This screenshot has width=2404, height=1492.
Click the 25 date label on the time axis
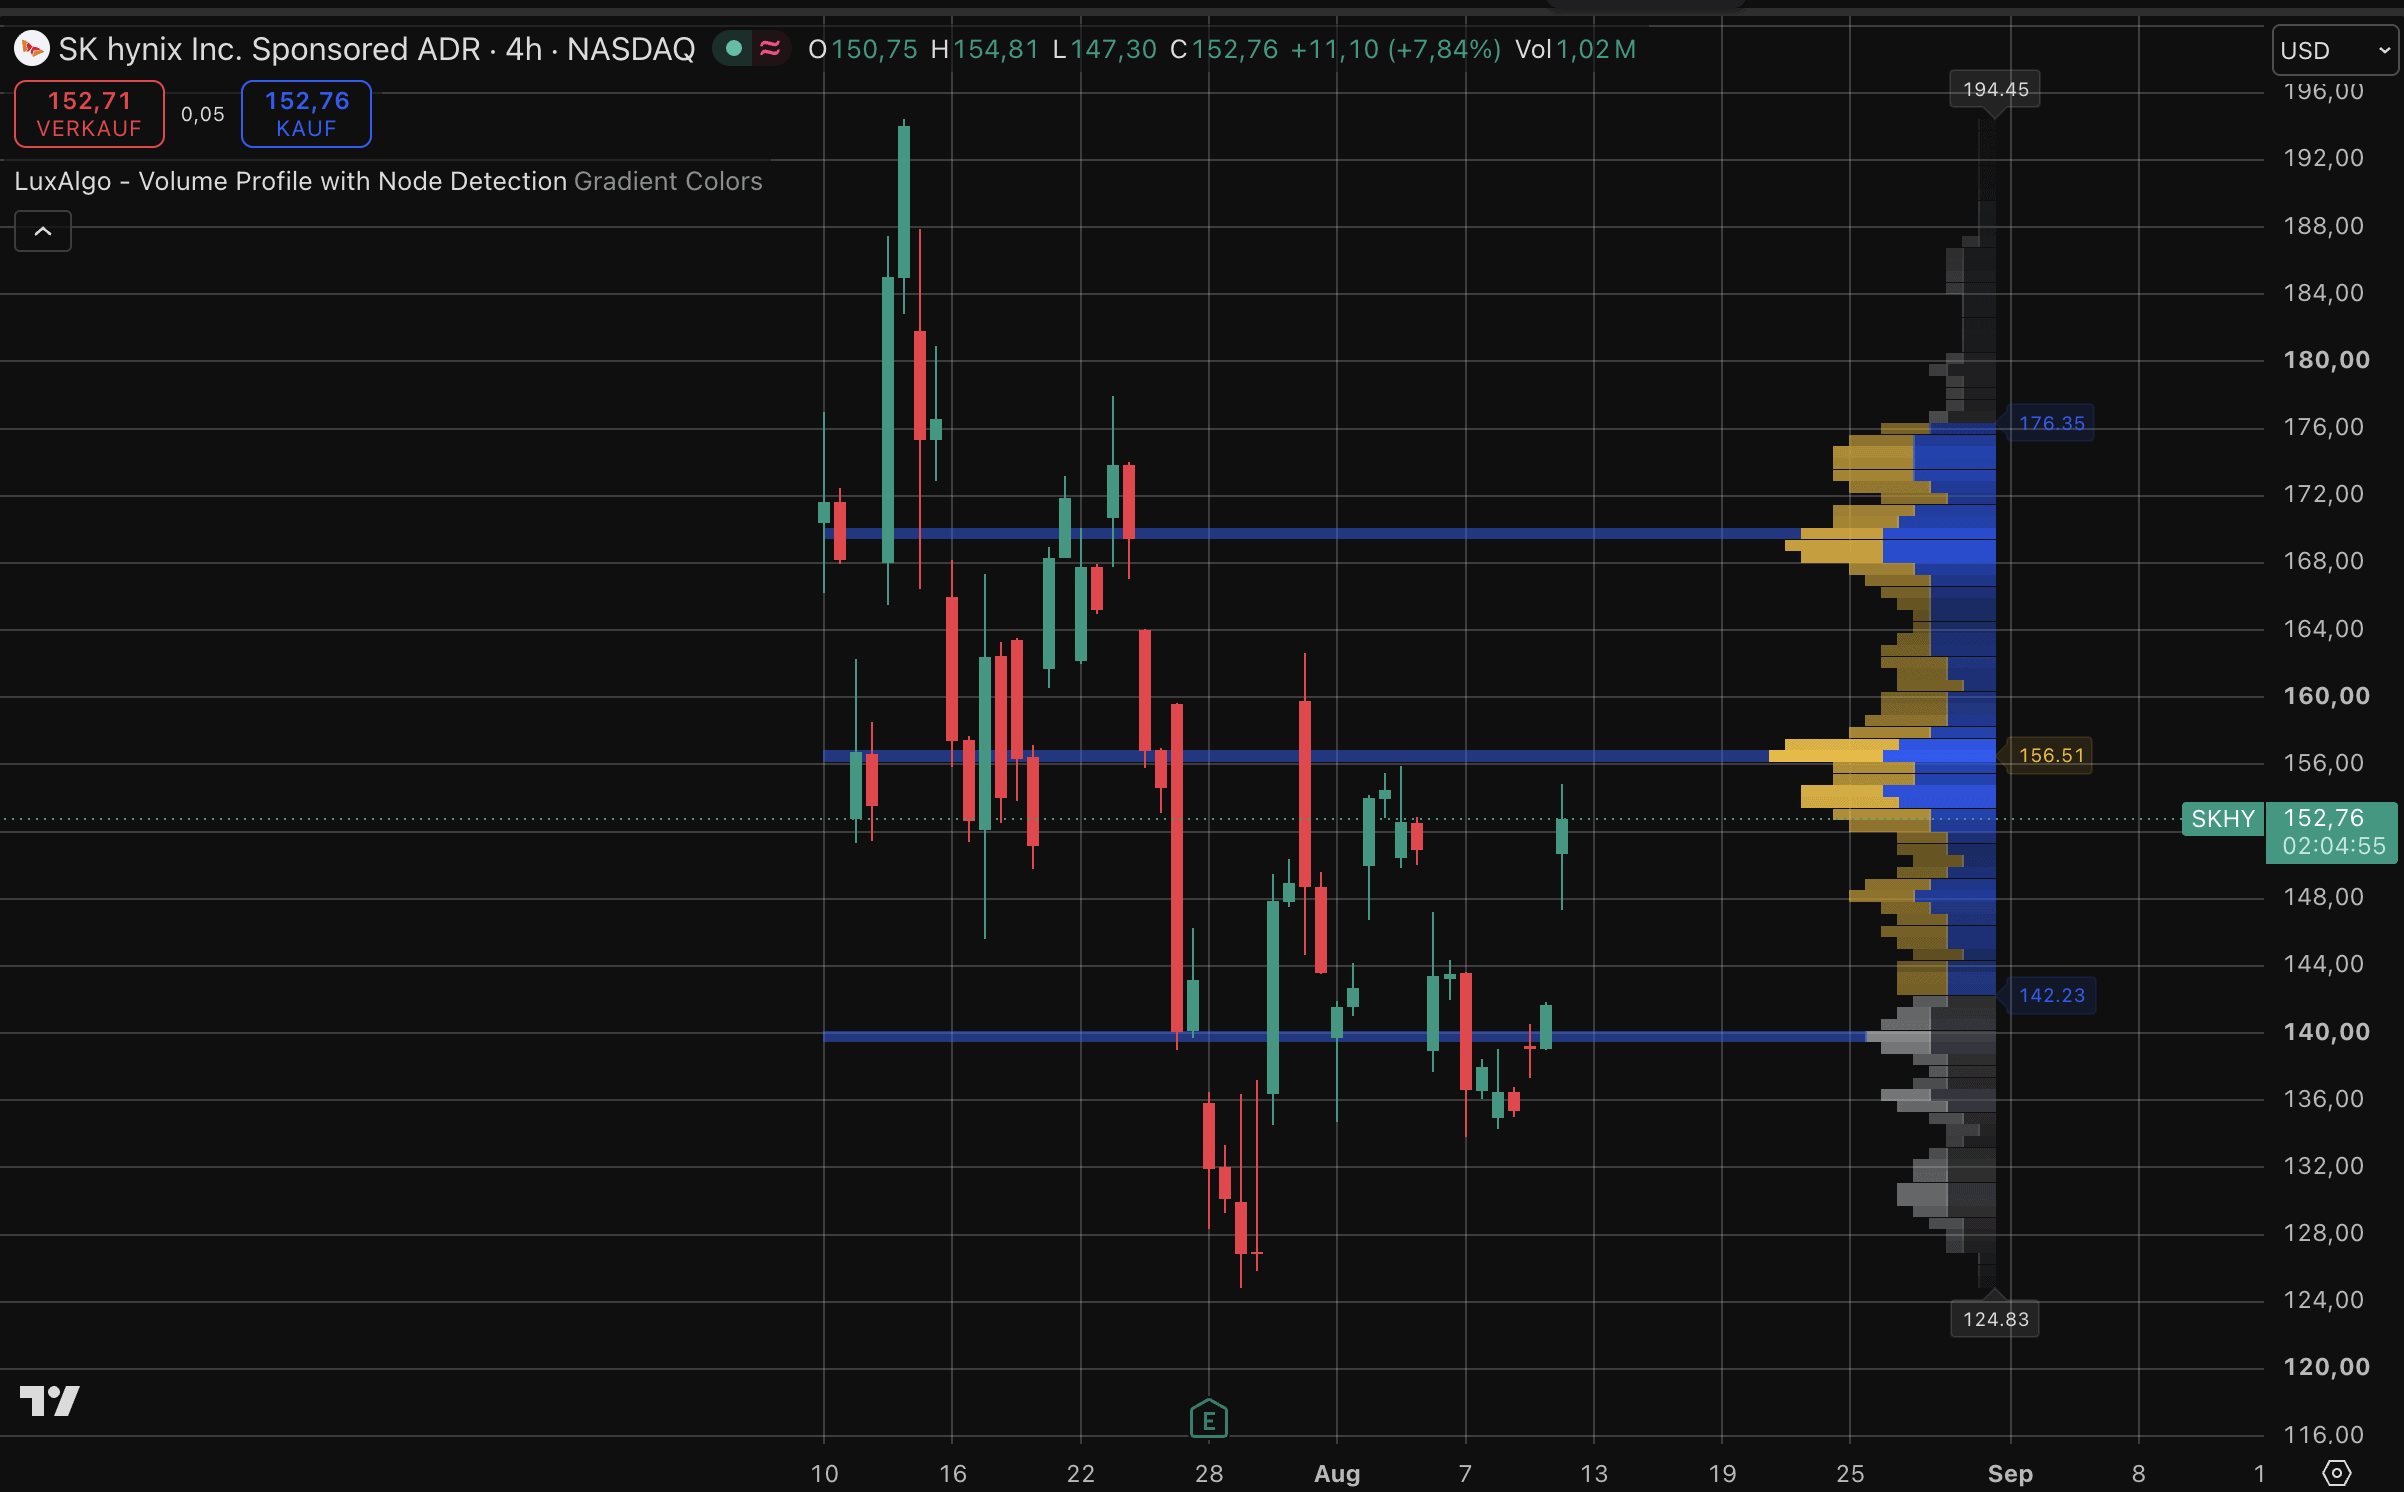click(1850, 1473)
